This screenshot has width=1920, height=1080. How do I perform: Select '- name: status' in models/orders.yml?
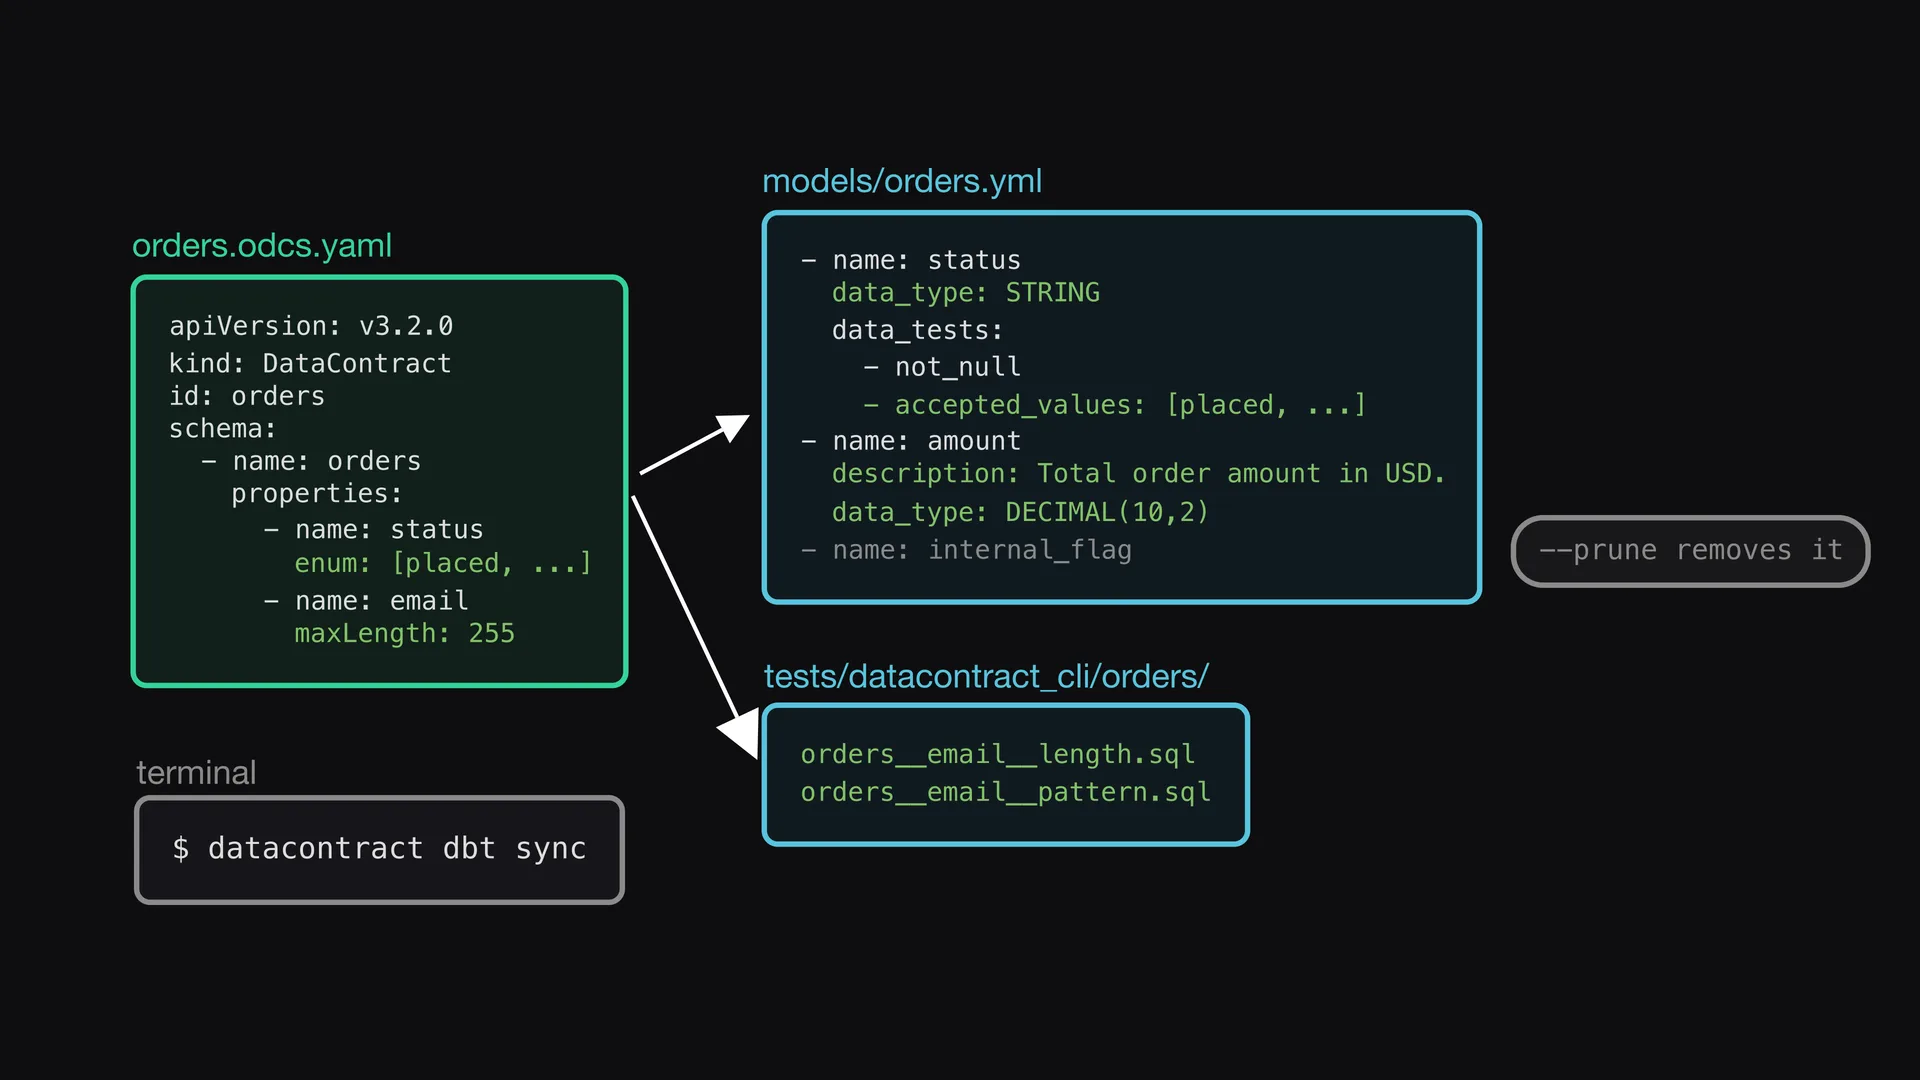point(911,260)
